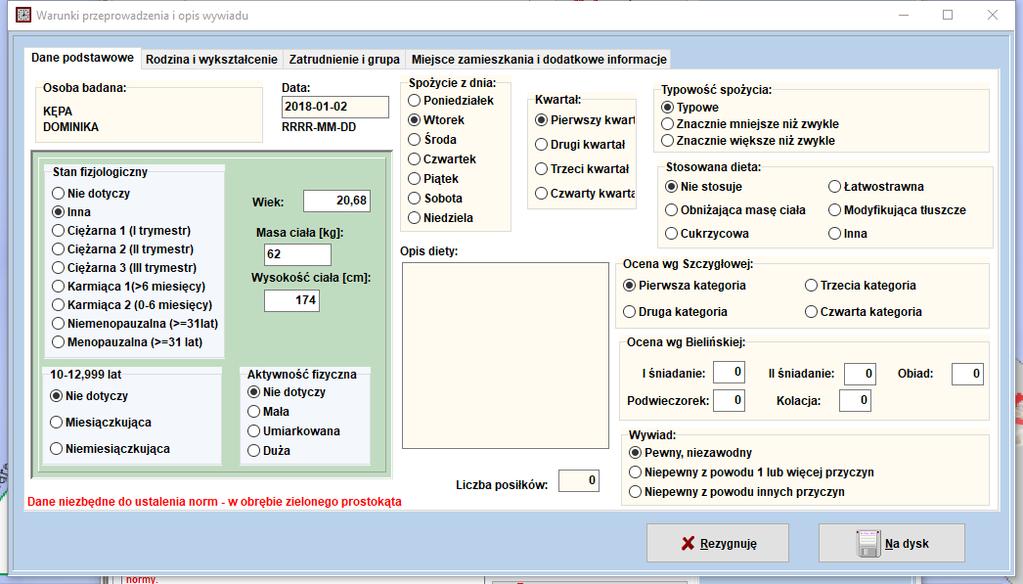Select Niemiesiączkująca option
This screenshot has width=1023, height=584.
click(x=110, y=448)
